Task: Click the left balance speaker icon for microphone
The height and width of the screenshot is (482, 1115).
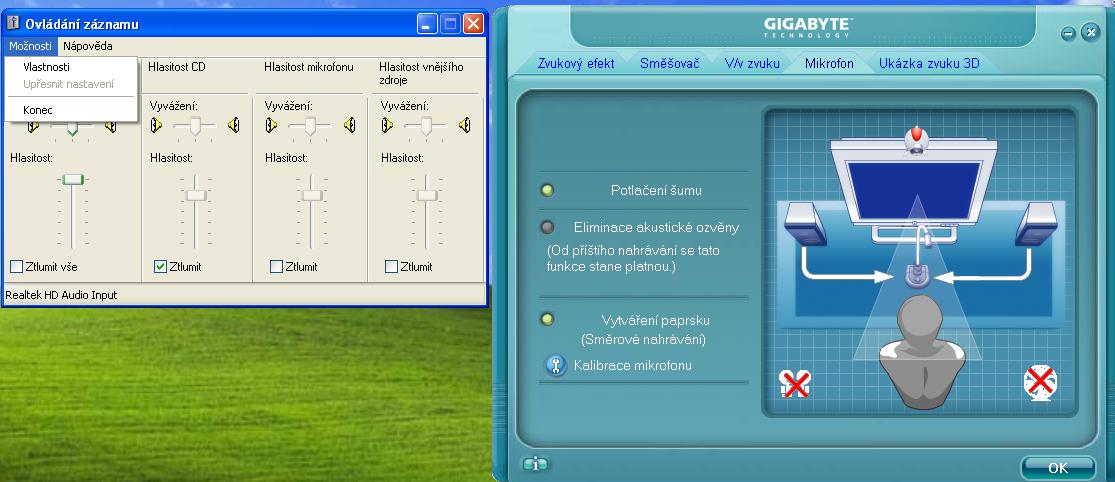Action: point(271,126)
